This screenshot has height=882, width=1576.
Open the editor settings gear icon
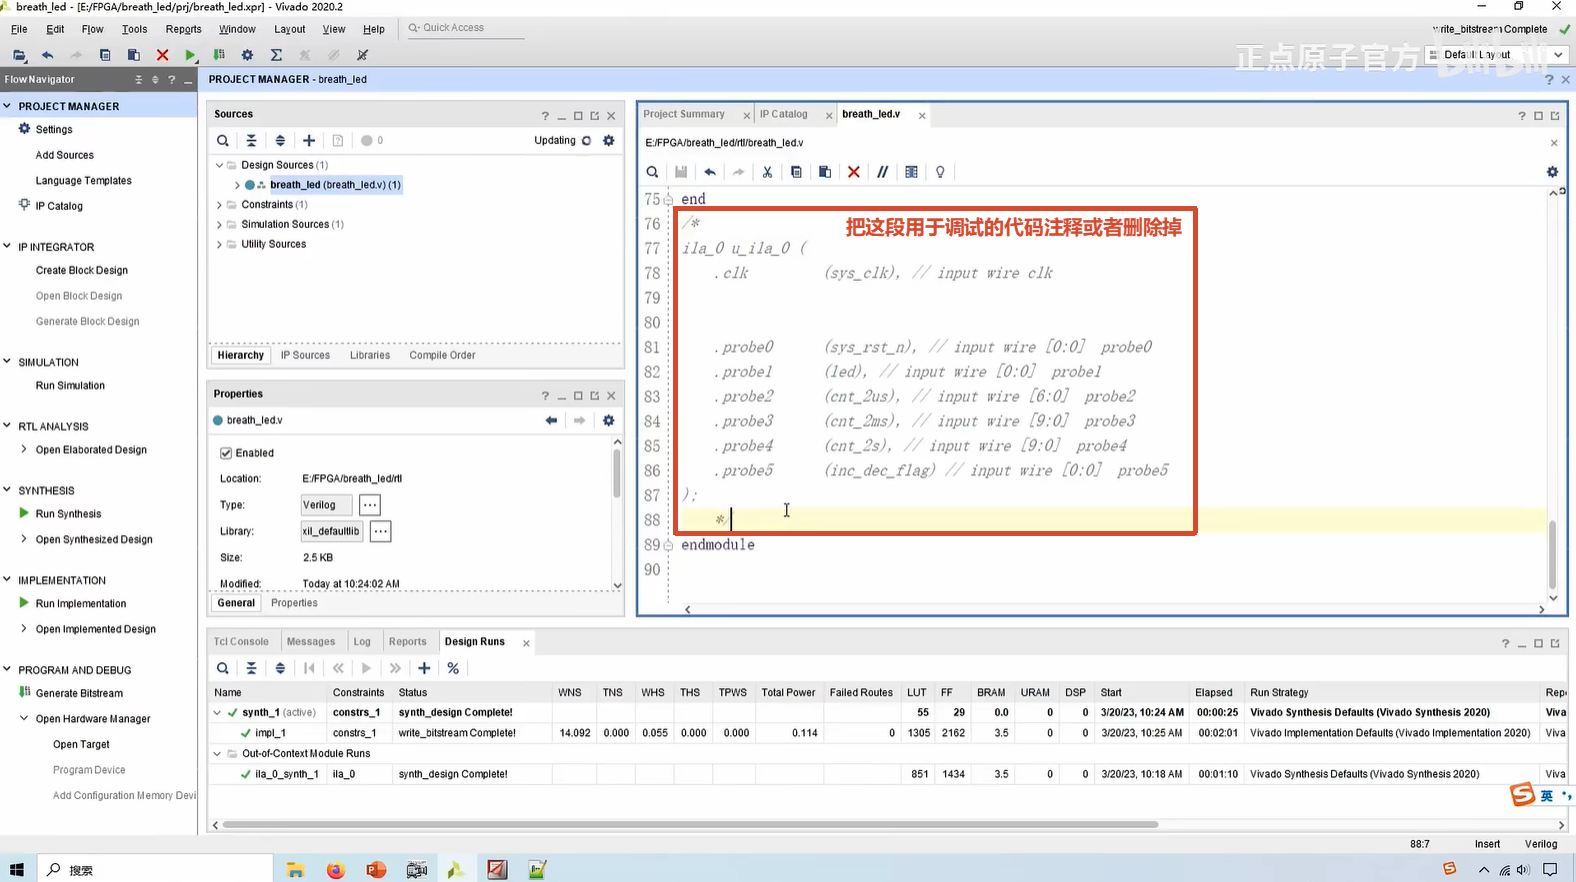pos(1552,172)
